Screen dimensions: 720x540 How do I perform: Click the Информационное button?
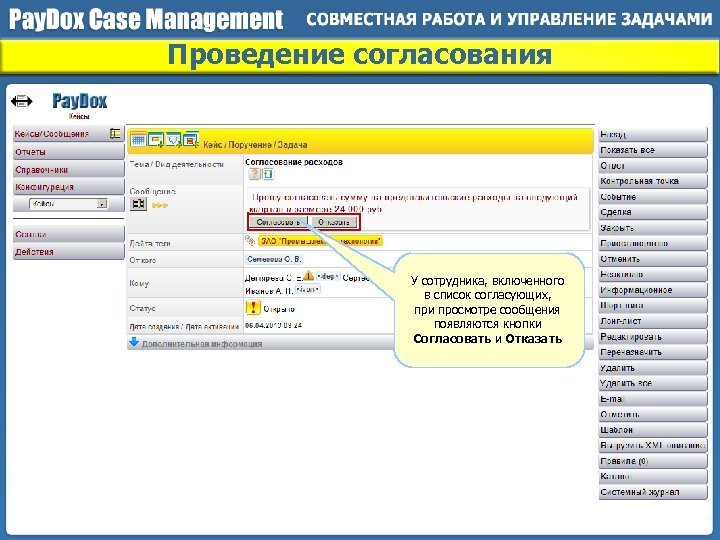[x=652, y=290]
